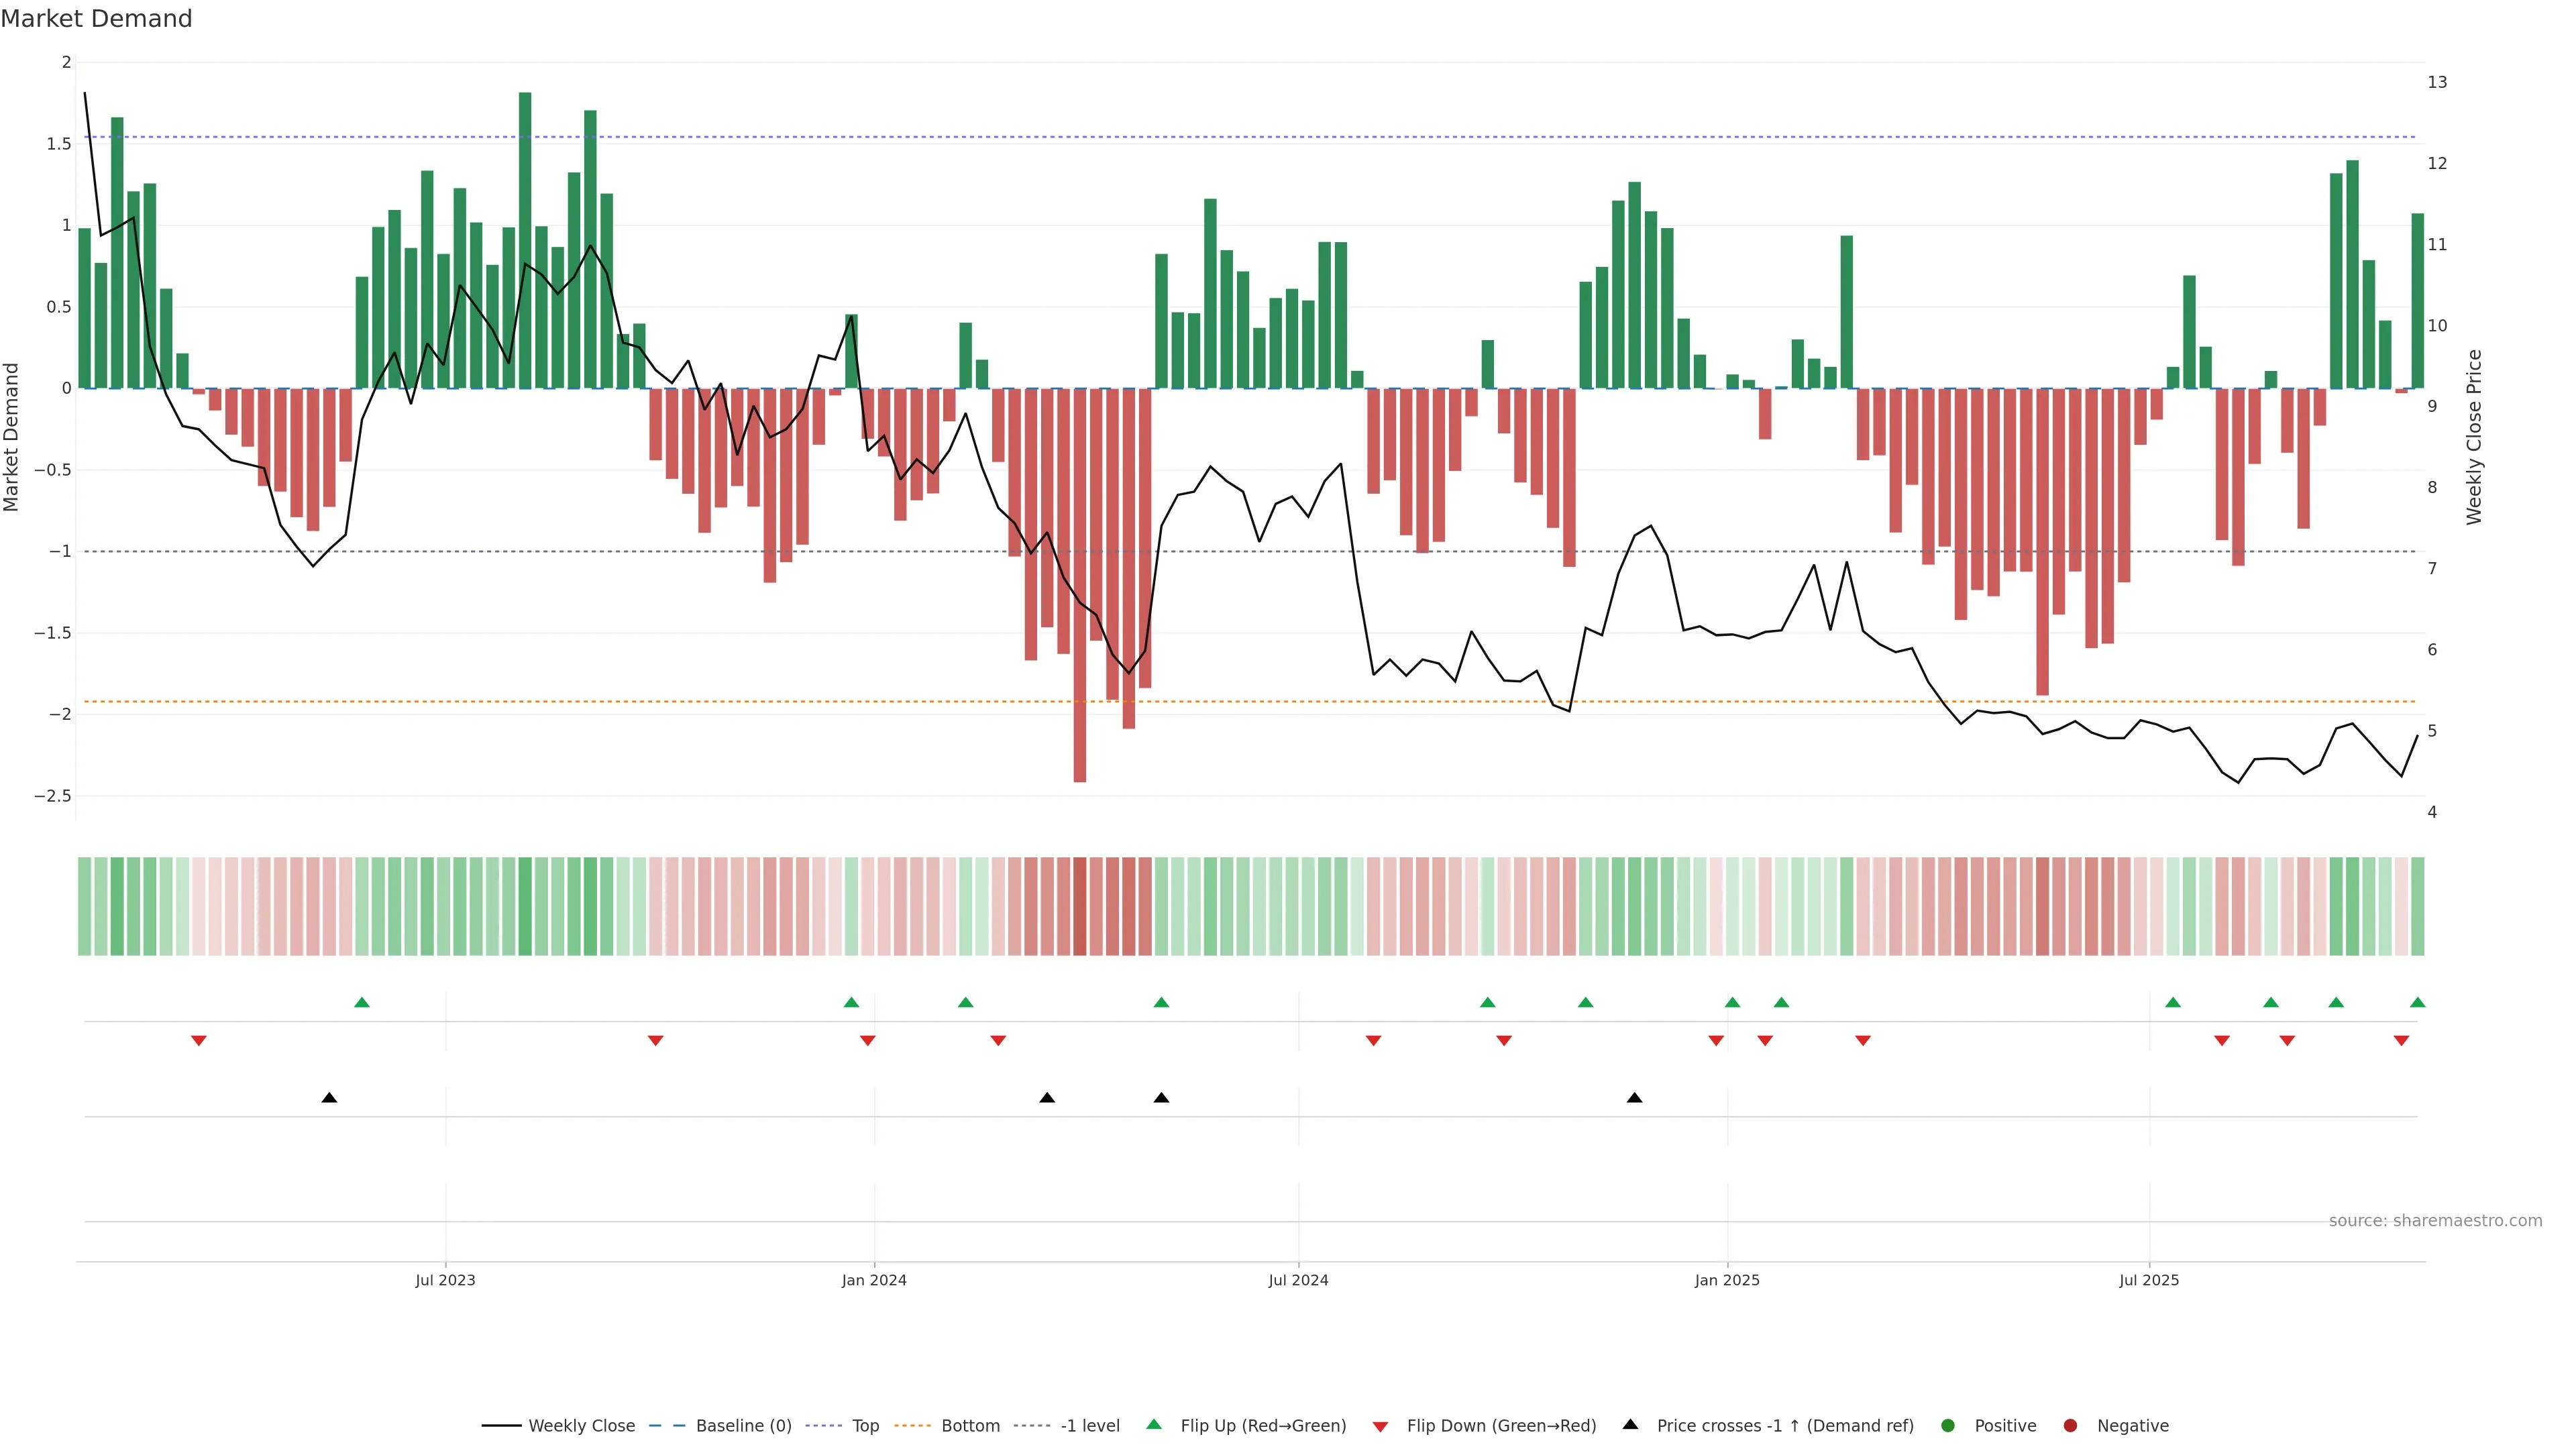Click the green Positive circle legend icon

tap(1947, 1425)
